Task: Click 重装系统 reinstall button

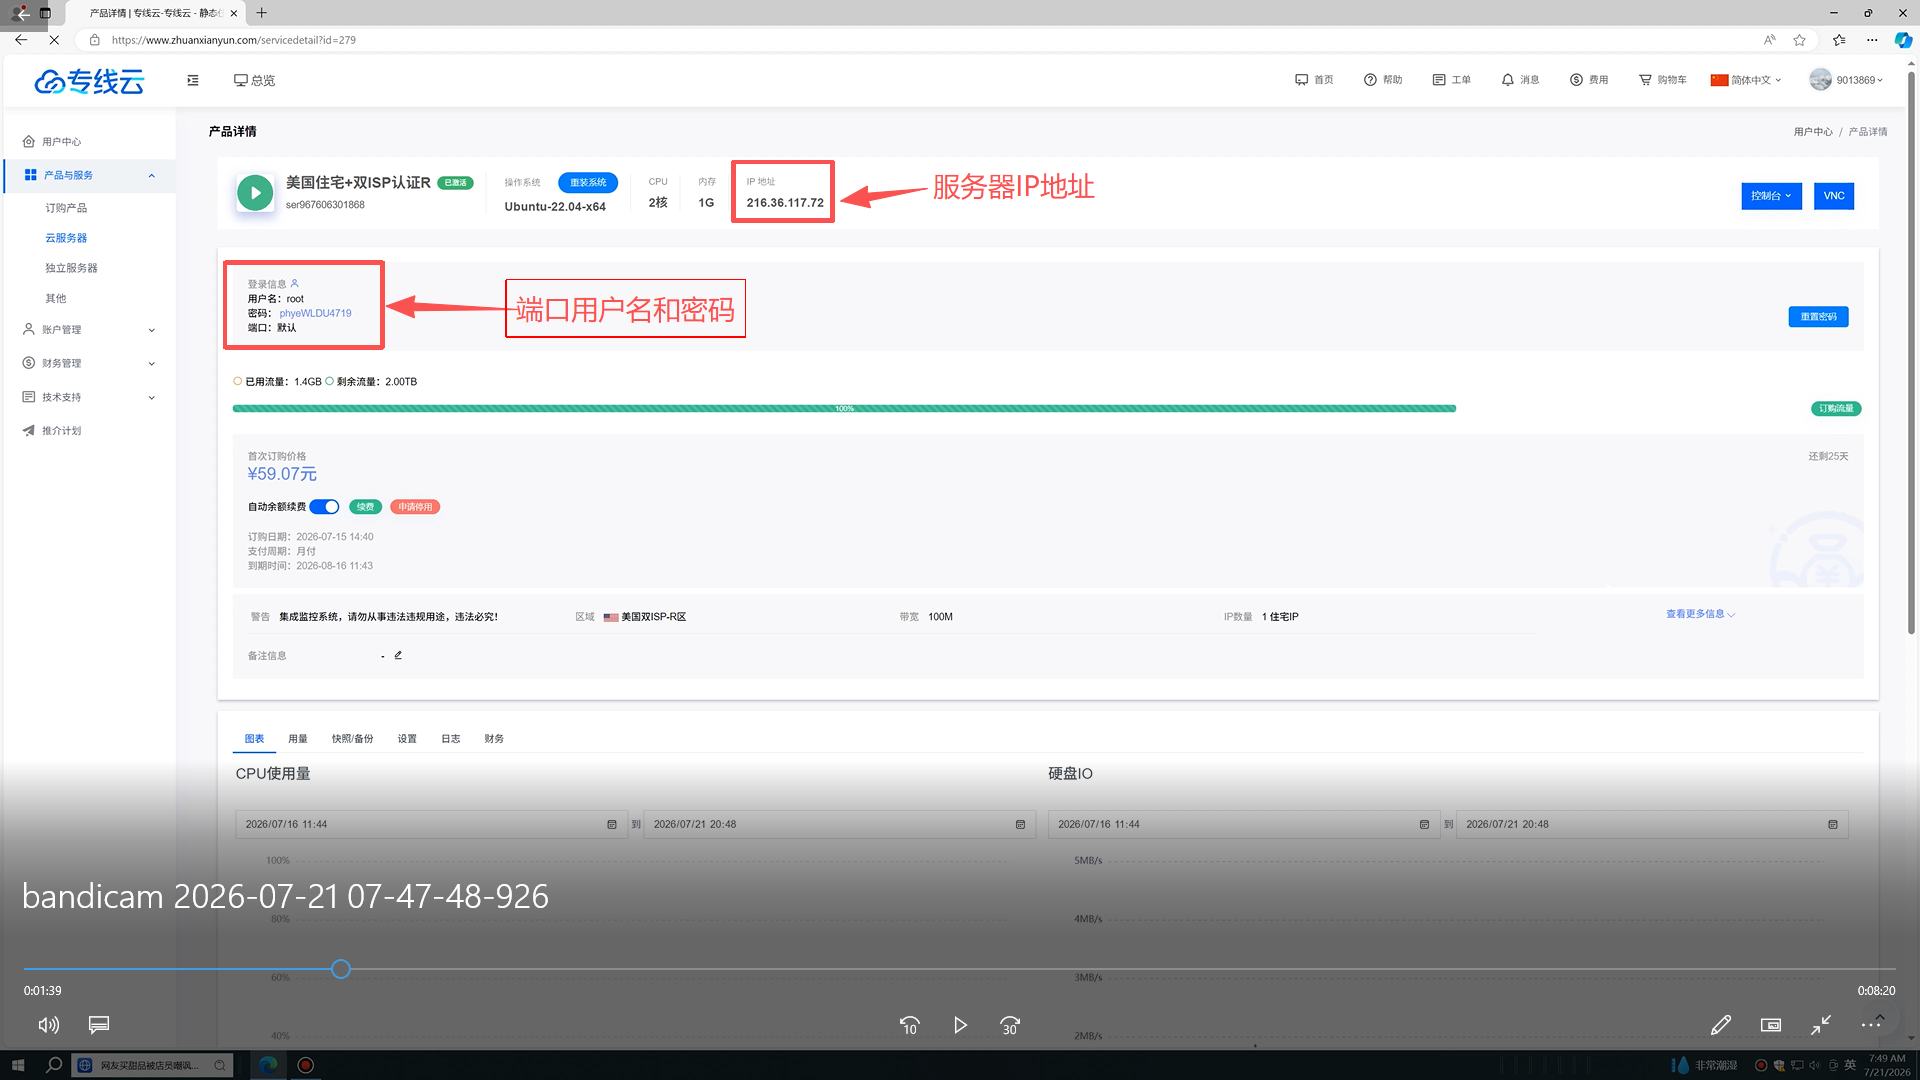Action: click(x=588, y=183)
